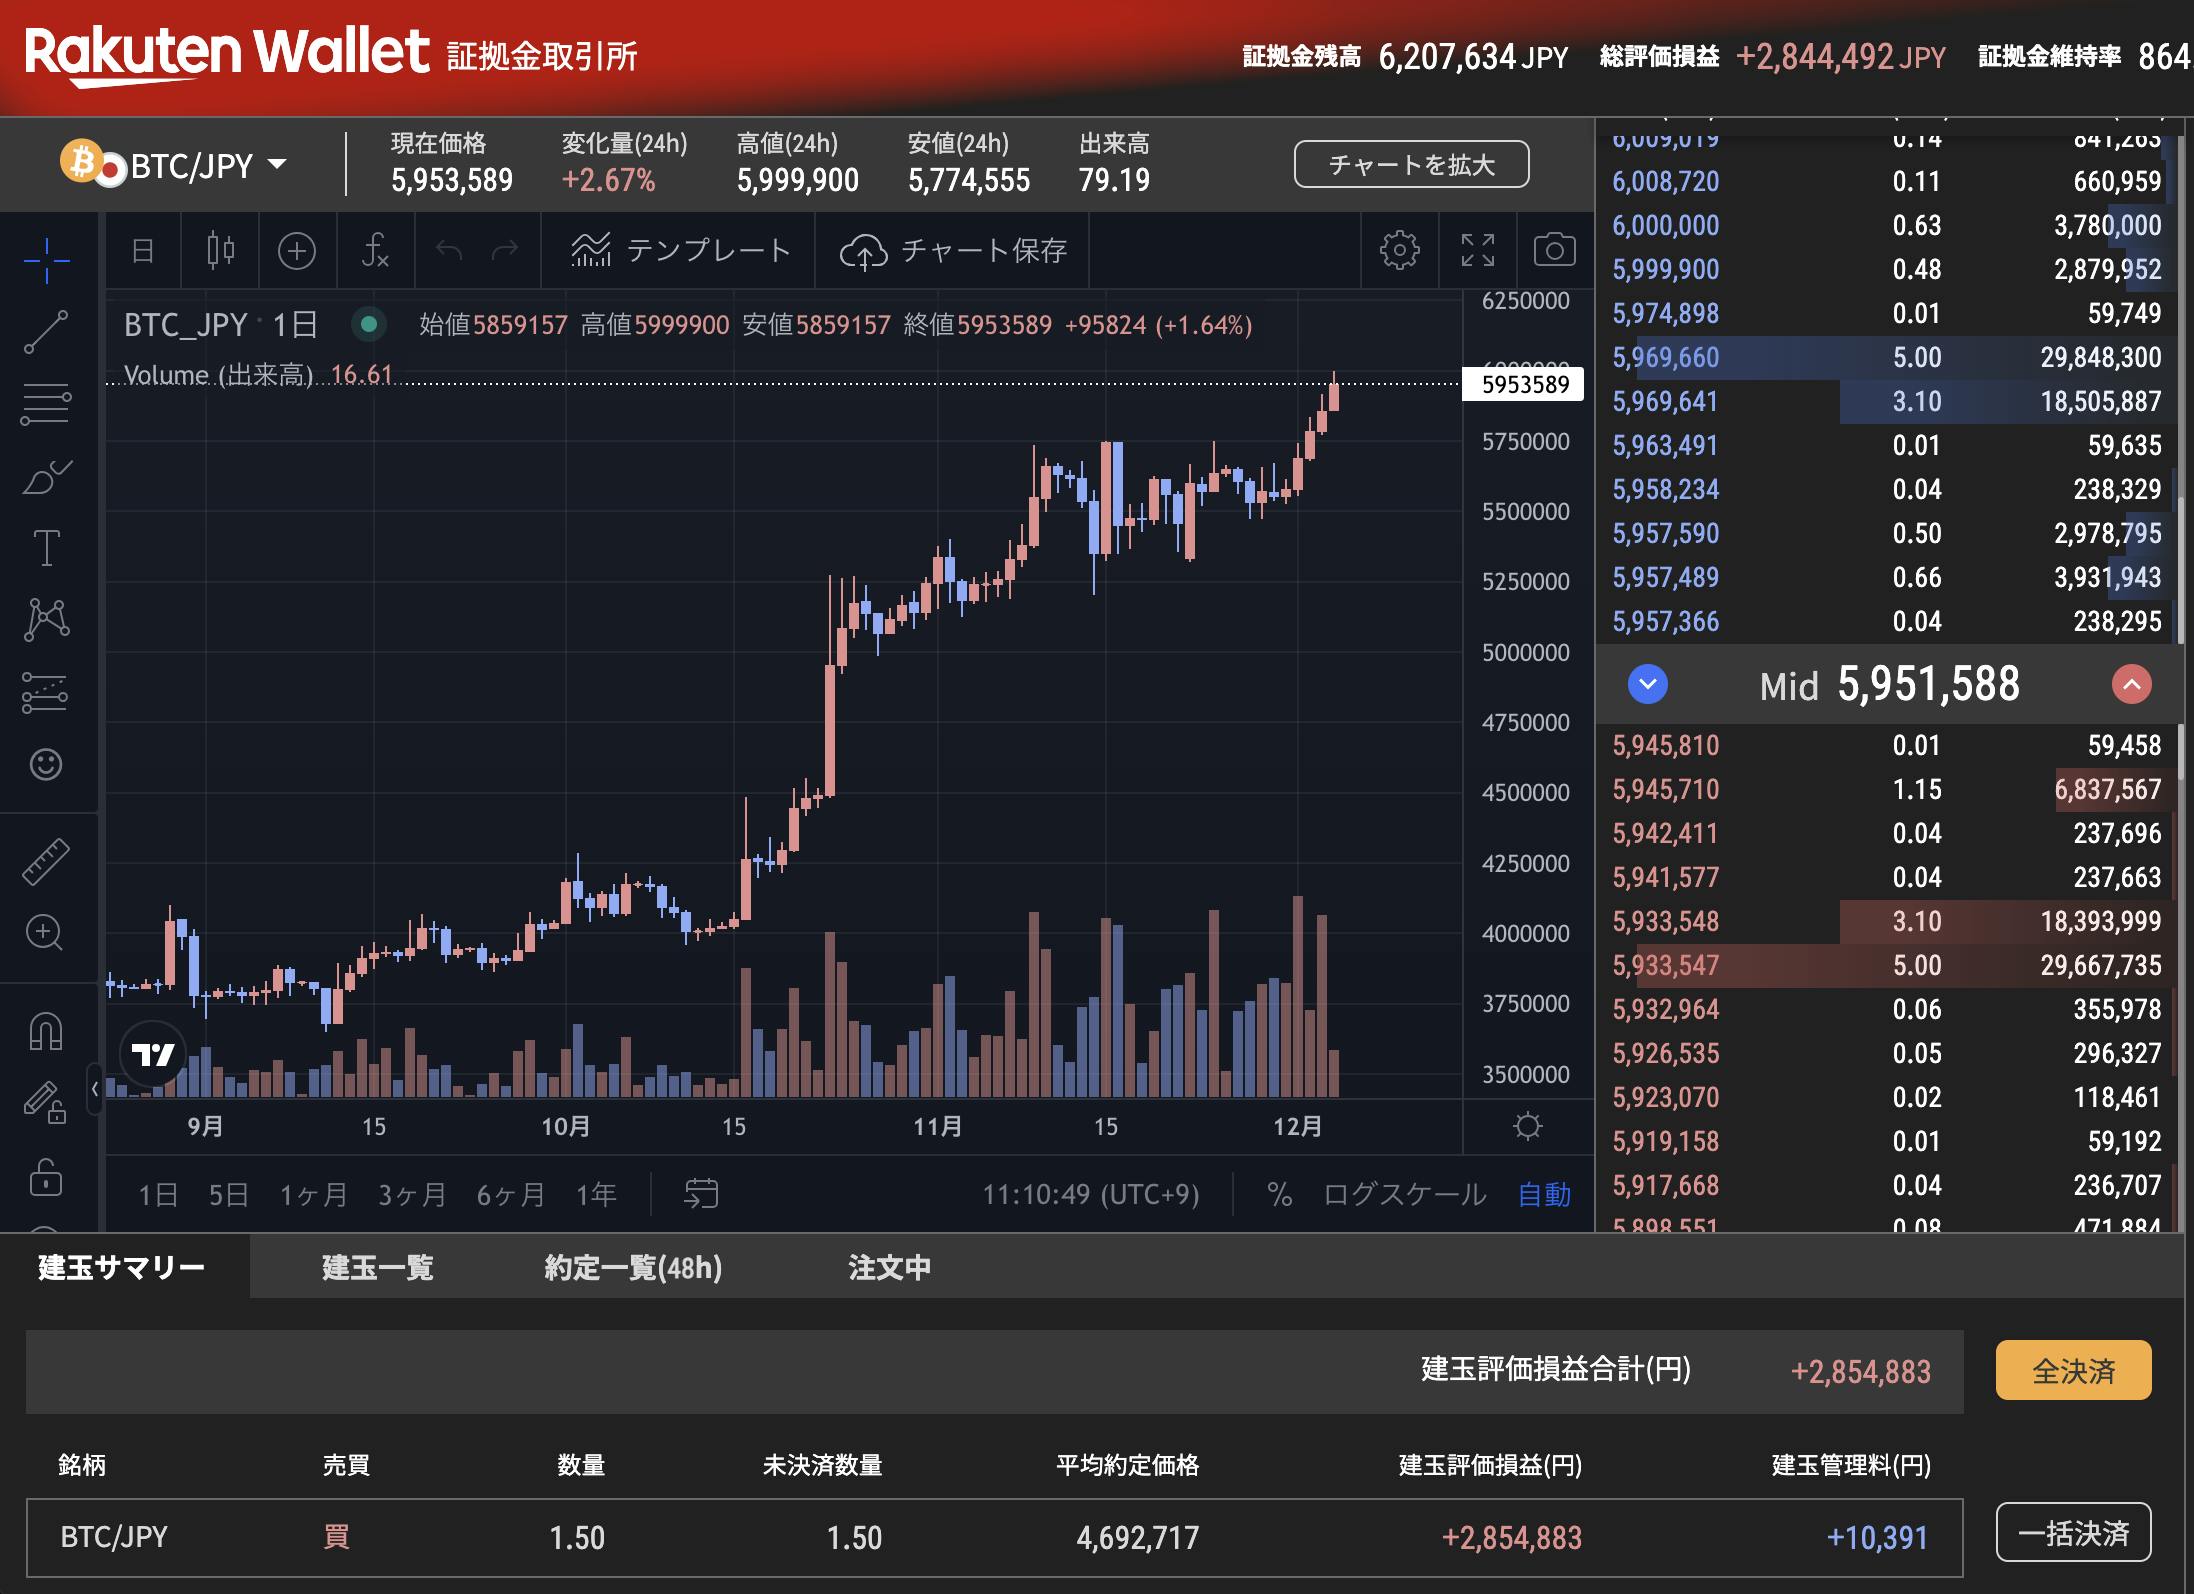Image resolution: width=2194 pixels, height=1594 pixels.
Task: Switch to the 建玉一覧 tab
Action: [376, 1267]
